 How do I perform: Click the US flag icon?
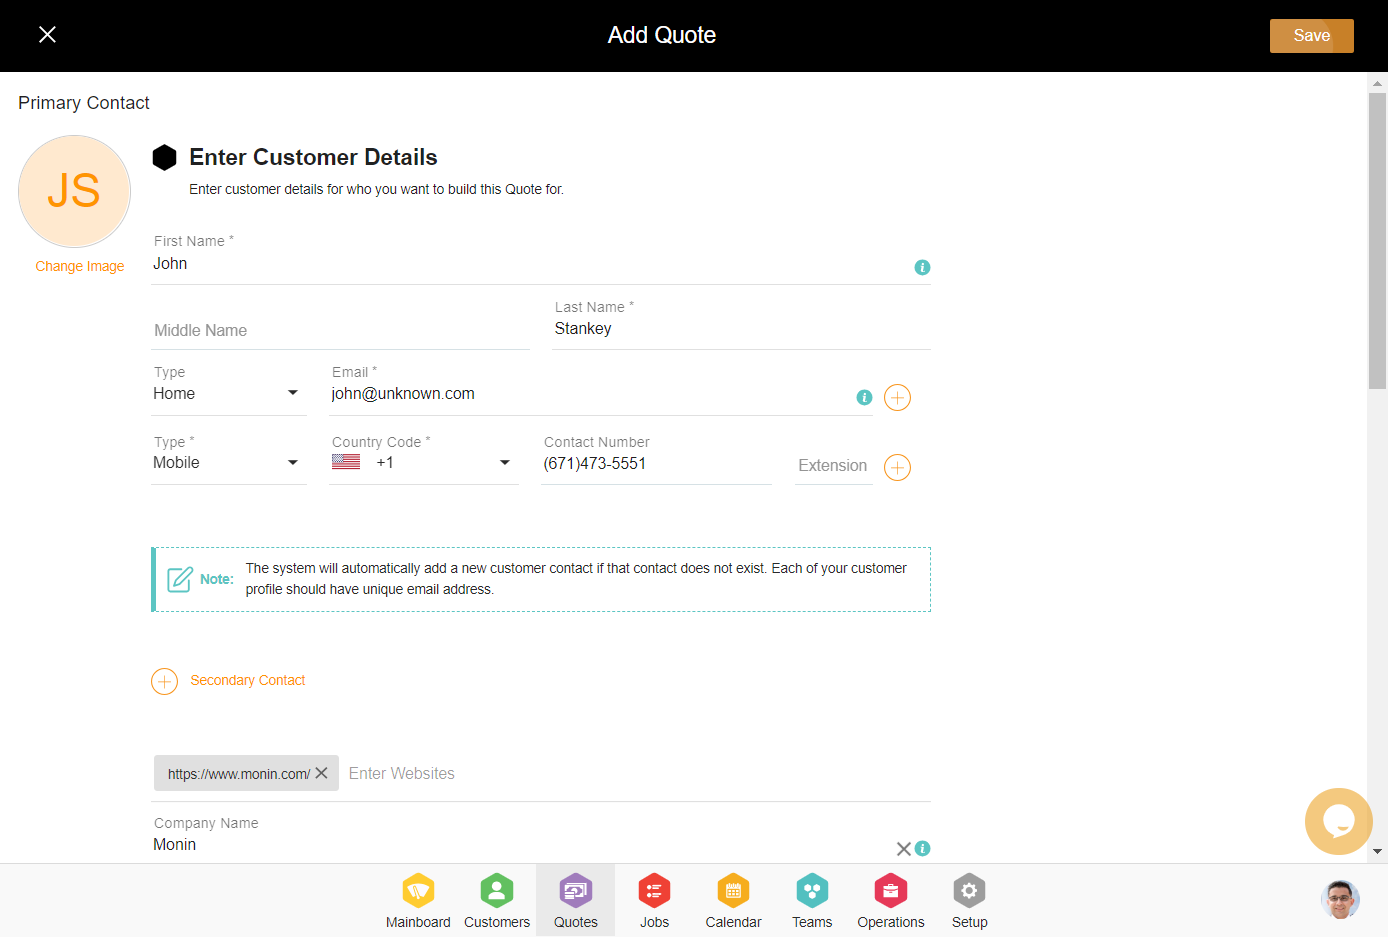[x=346, y=462]
